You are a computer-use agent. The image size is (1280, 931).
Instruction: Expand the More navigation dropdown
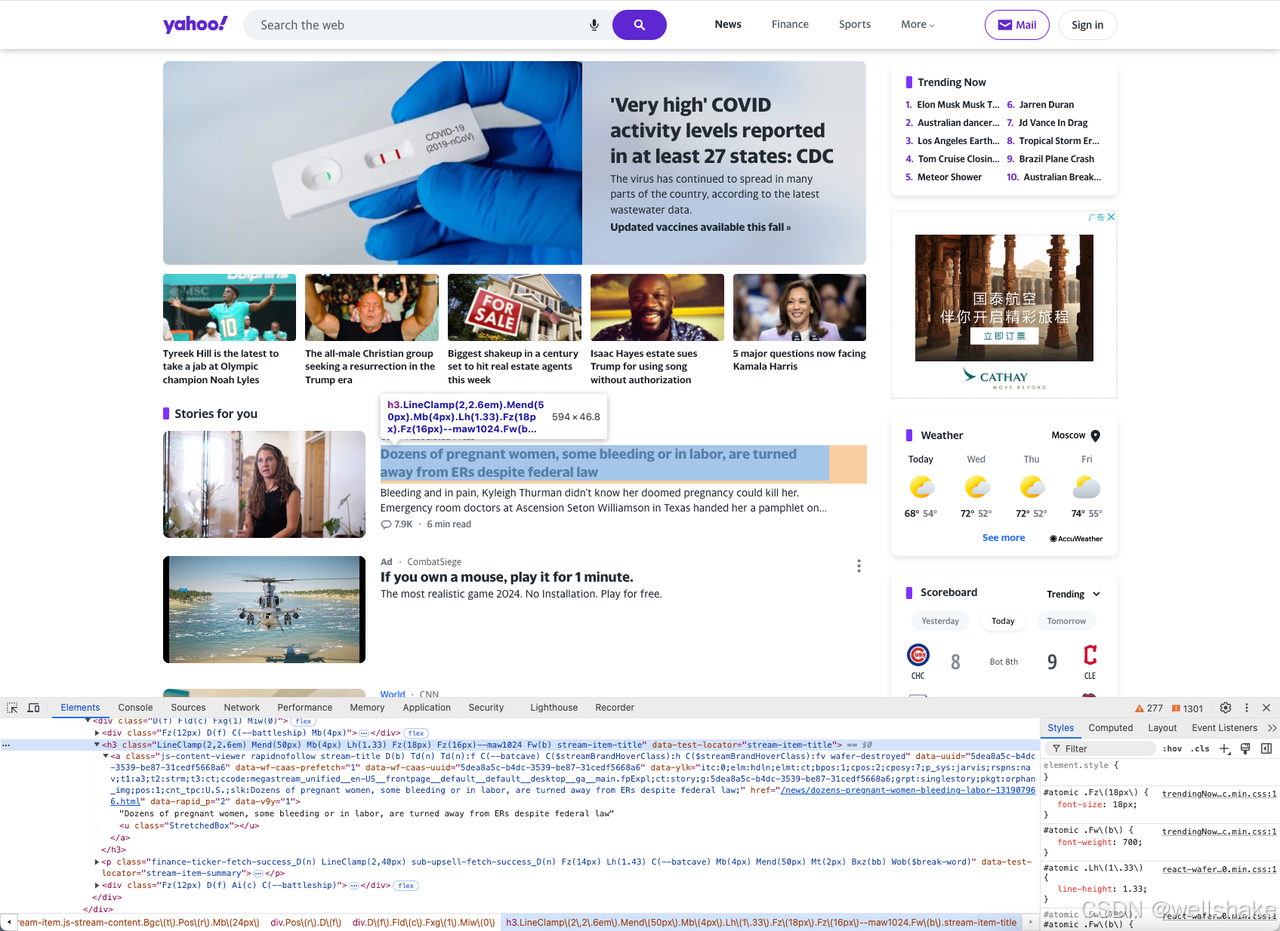click(918, 24)
